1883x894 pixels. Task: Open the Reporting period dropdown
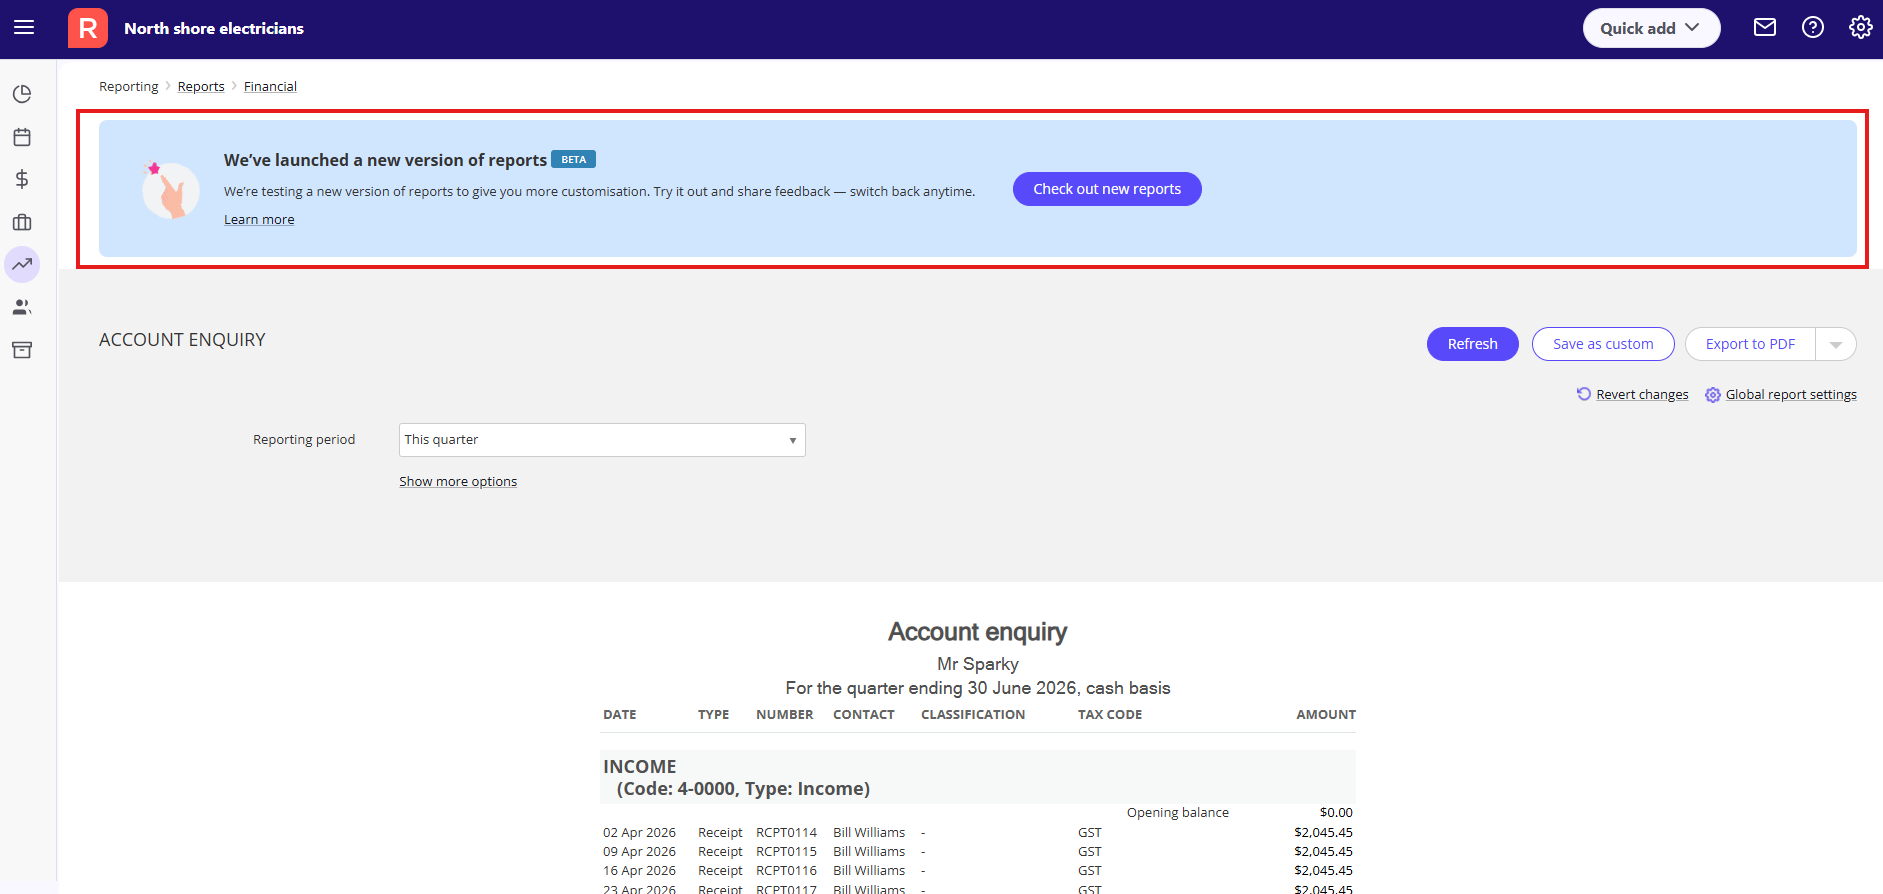(x=602, y=440)
